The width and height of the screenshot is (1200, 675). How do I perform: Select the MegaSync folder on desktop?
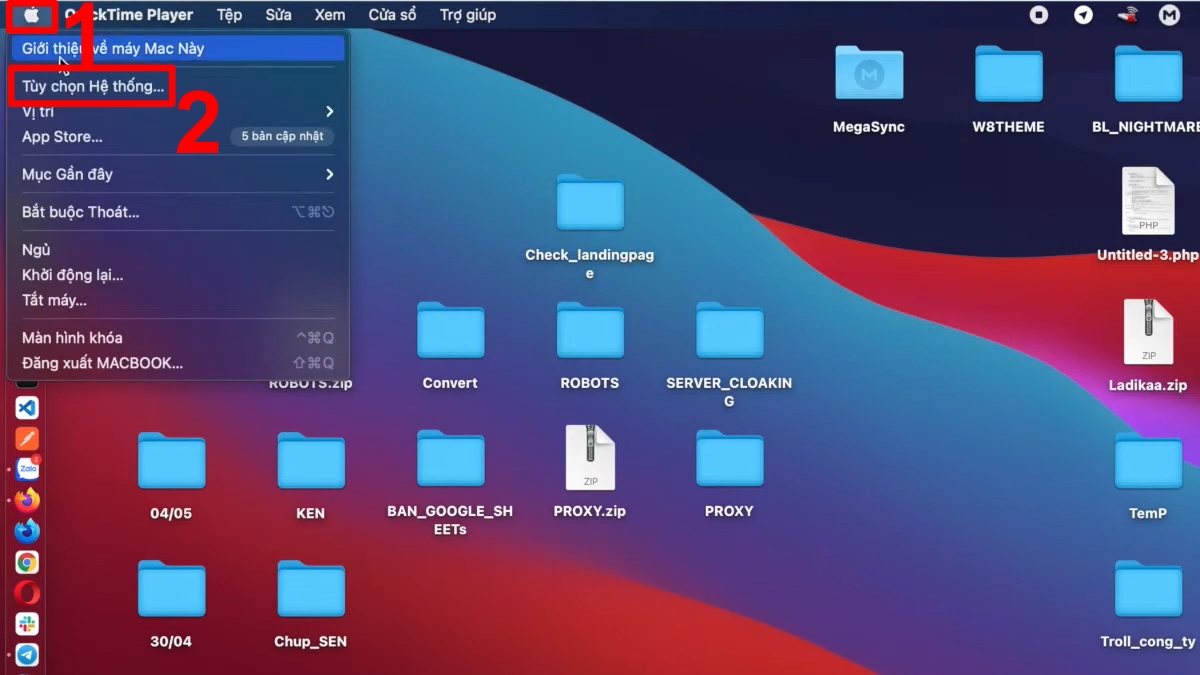click(868, 75)
